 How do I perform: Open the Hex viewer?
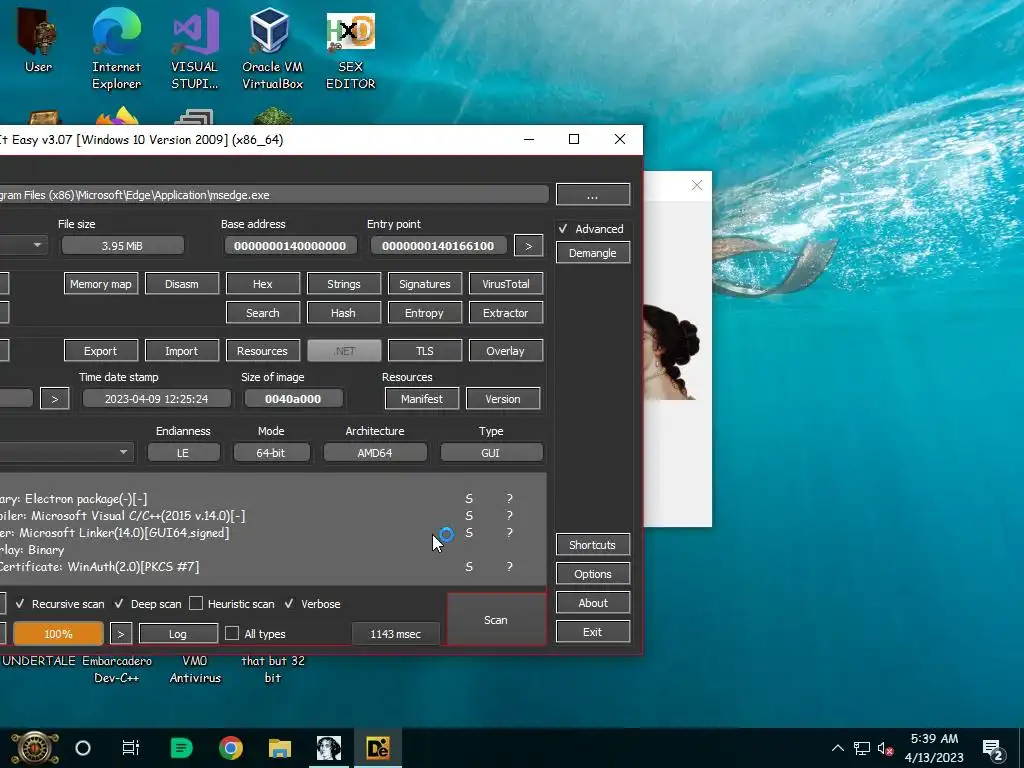[263, 284]
